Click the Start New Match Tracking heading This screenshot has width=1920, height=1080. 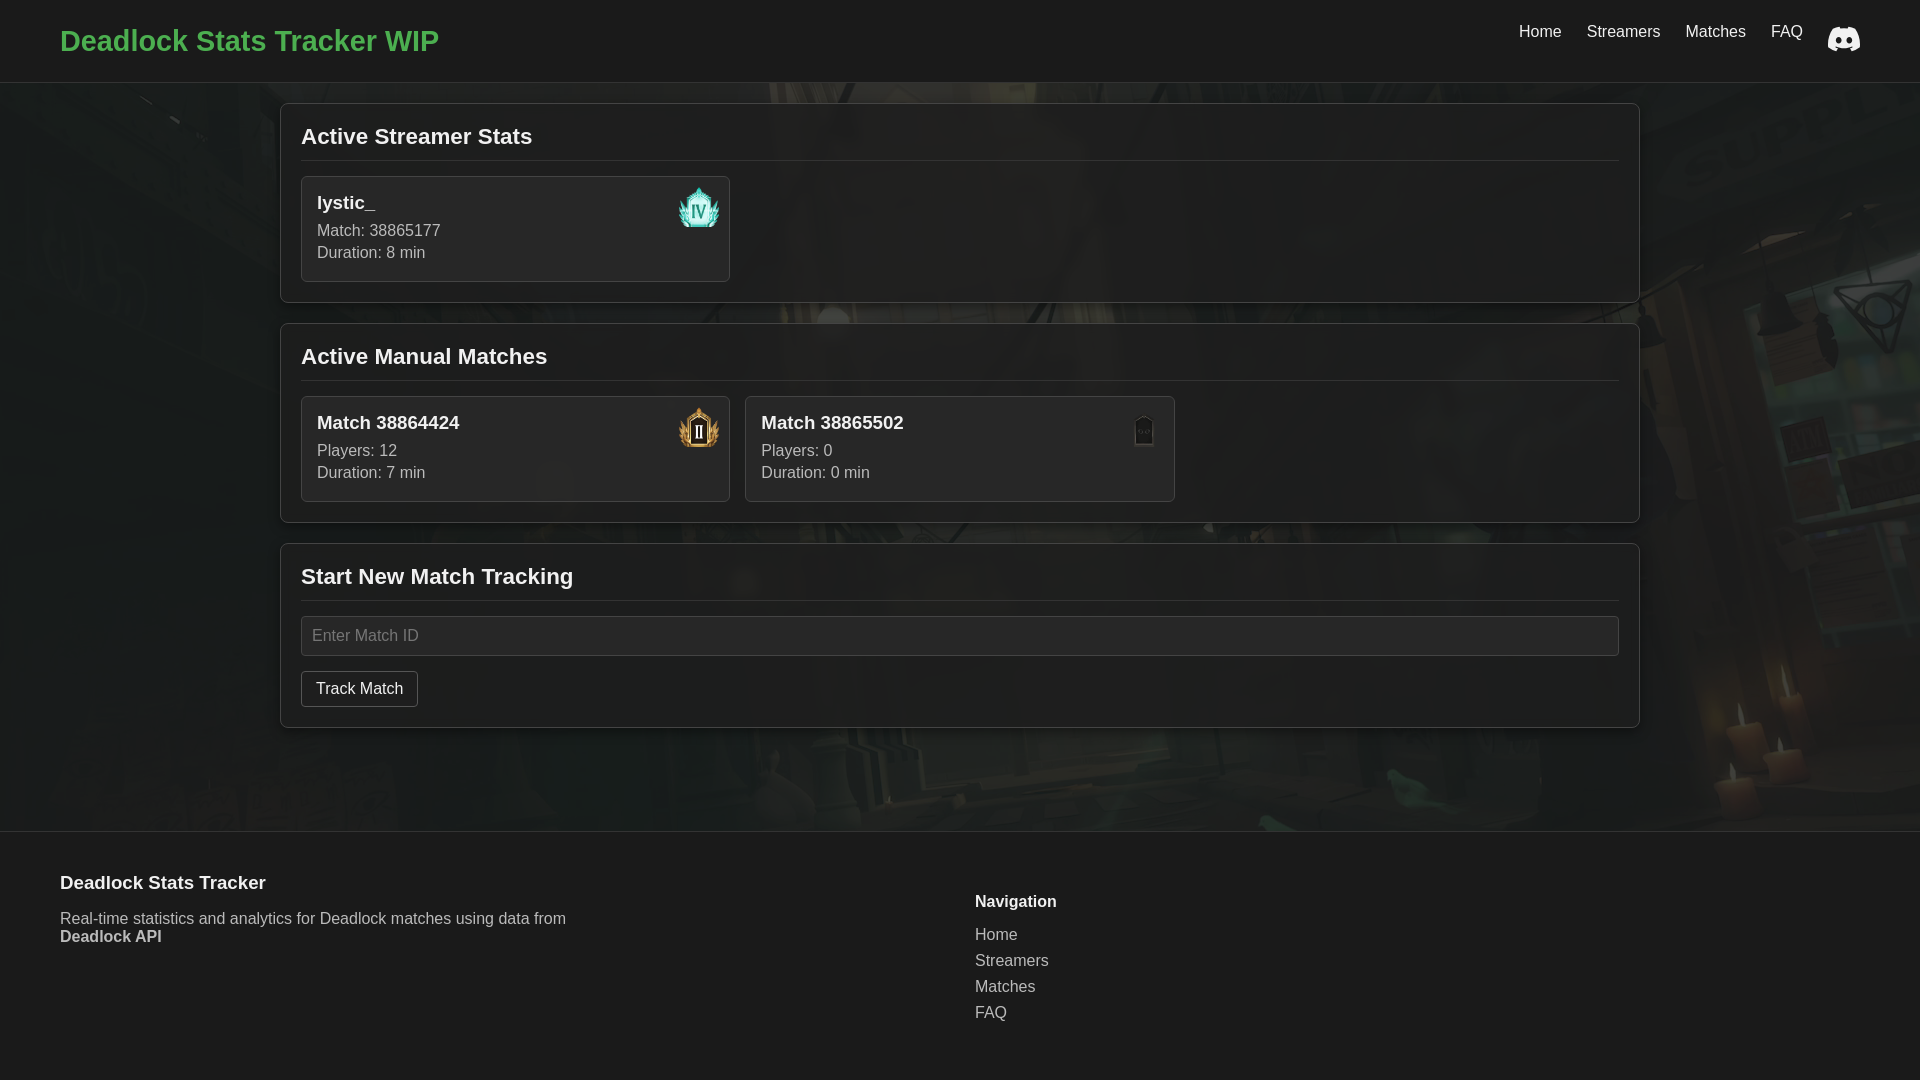(x=437, y=577)
